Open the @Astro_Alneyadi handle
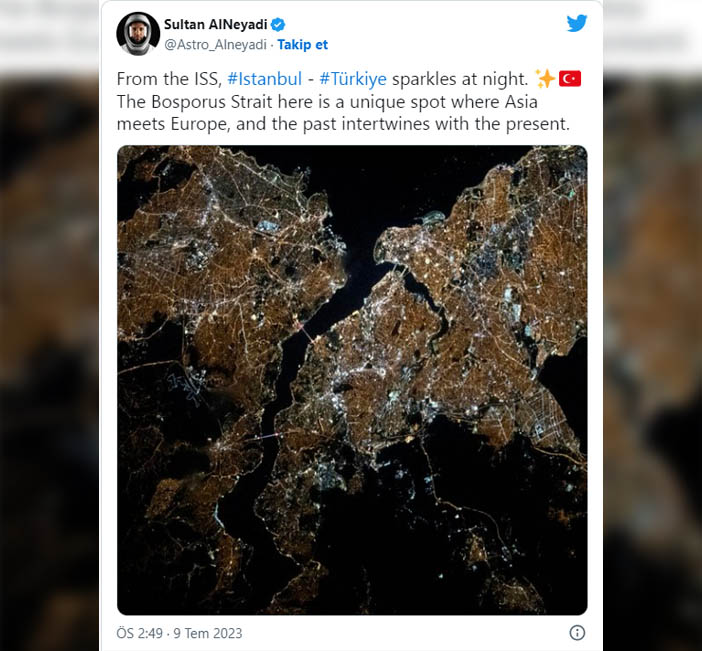 215,45
